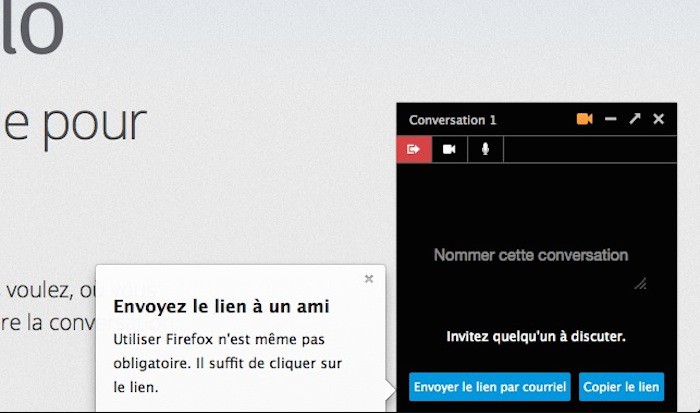
Task: Pop out the conversation with arrow icon
Action: pos(635,119)
